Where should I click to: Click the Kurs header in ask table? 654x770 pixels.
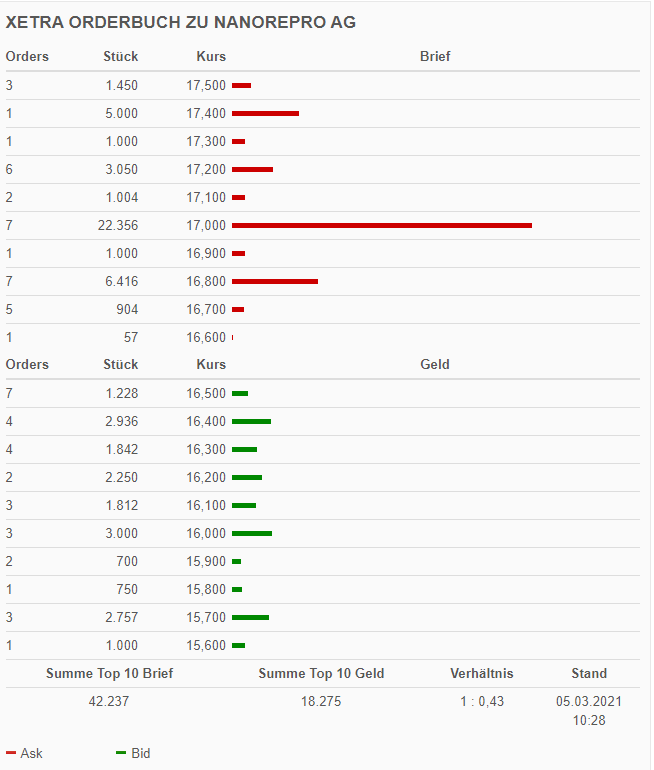point(211,56)
